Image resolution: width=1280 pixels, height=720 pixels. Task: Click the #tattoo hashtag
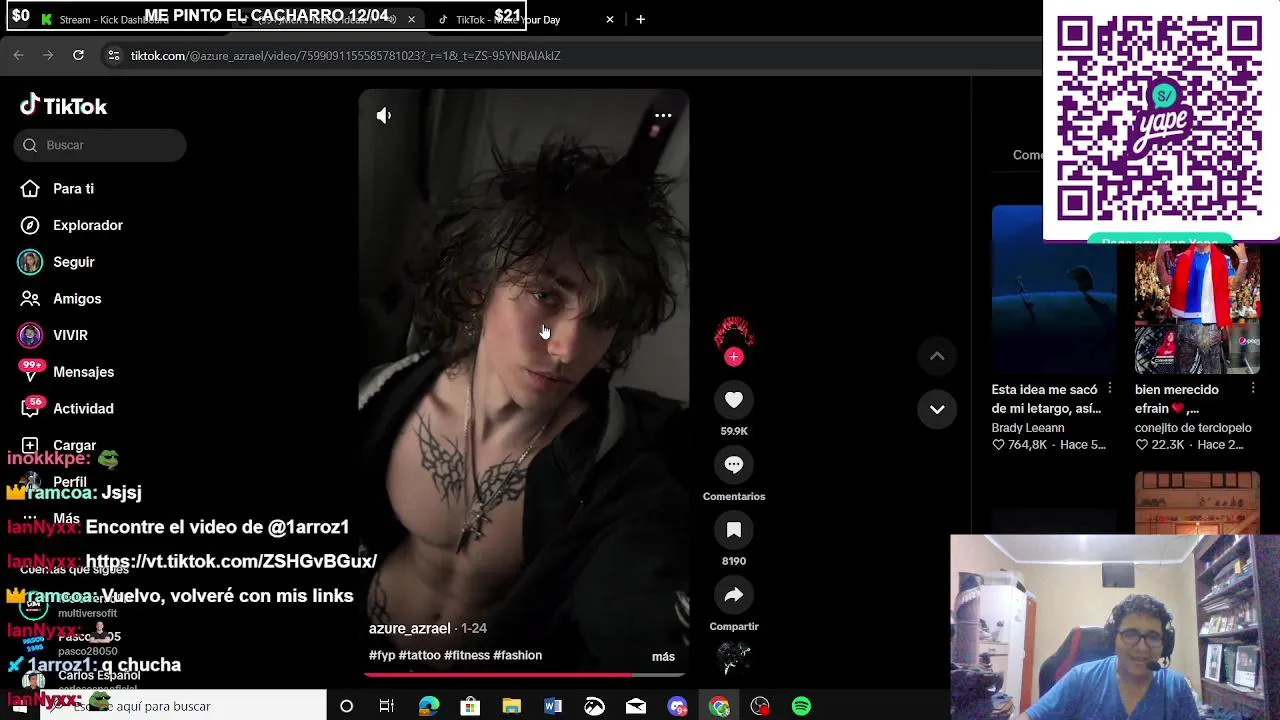coord(419,656)
